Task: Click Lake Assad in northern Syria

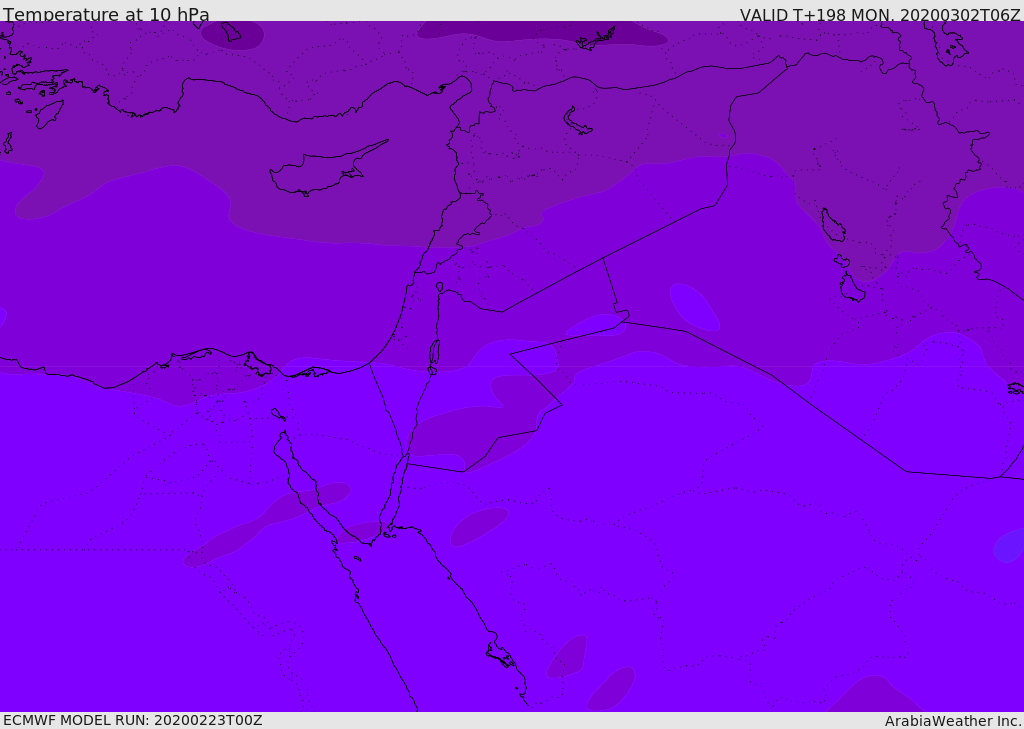Action: point(577,121)
